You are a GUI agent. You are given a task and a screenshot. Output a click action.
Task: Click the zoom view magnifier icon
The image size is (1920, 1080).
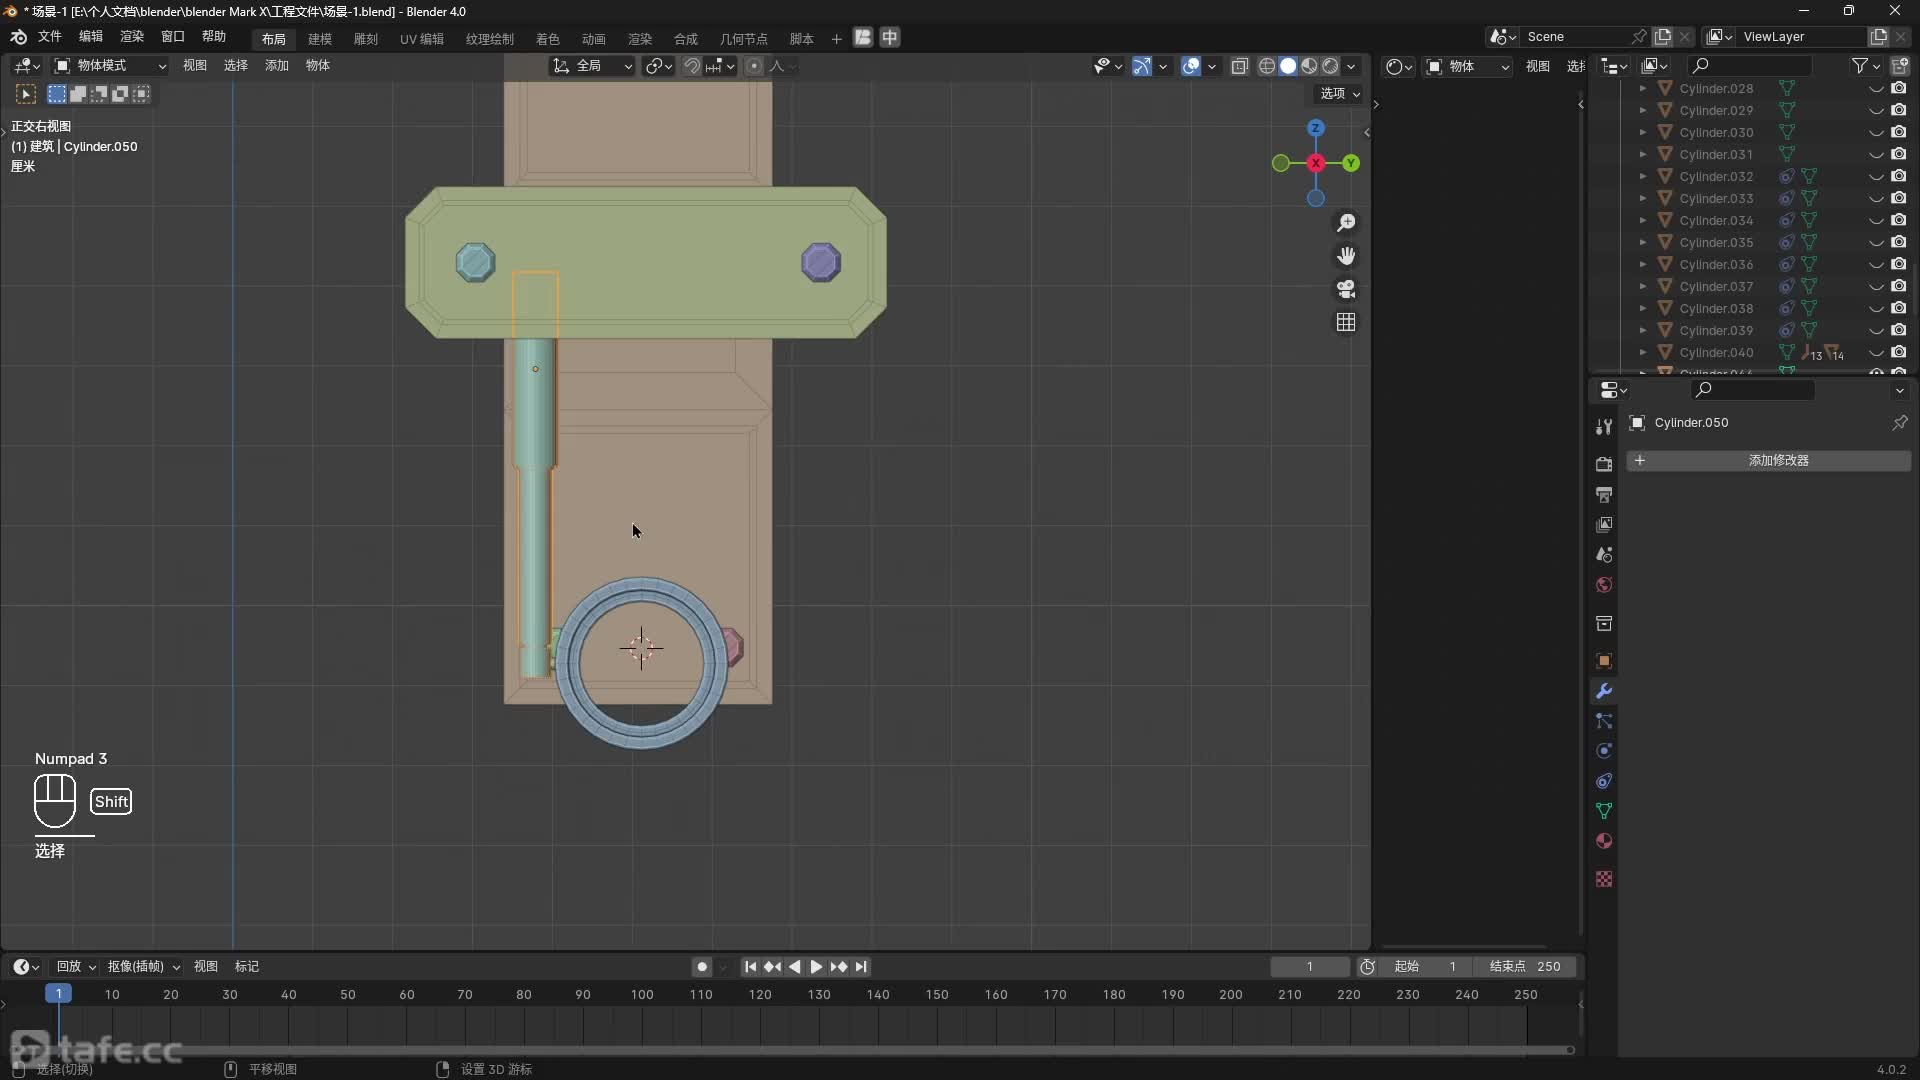click(1346, 222)
